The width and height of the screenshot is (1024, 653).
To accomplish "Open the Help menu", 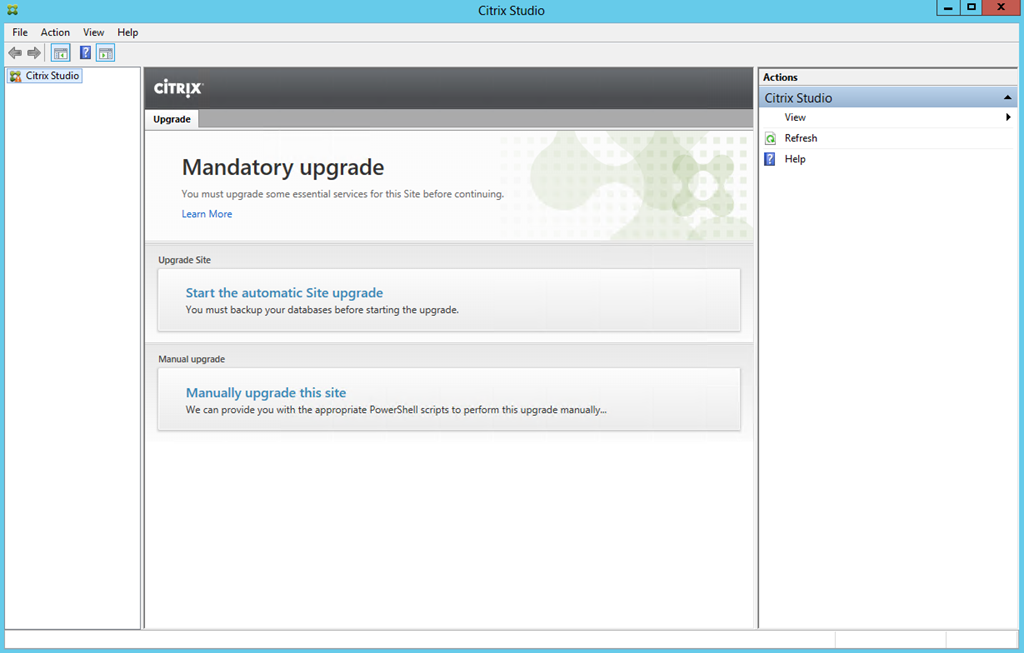I will (128, 32).
